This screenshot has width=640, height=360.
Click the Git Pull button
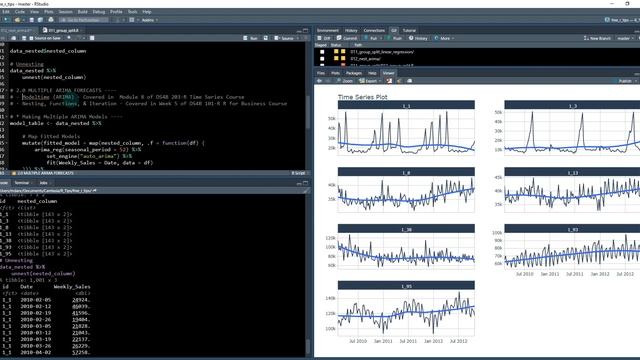[x=371, y=38]
